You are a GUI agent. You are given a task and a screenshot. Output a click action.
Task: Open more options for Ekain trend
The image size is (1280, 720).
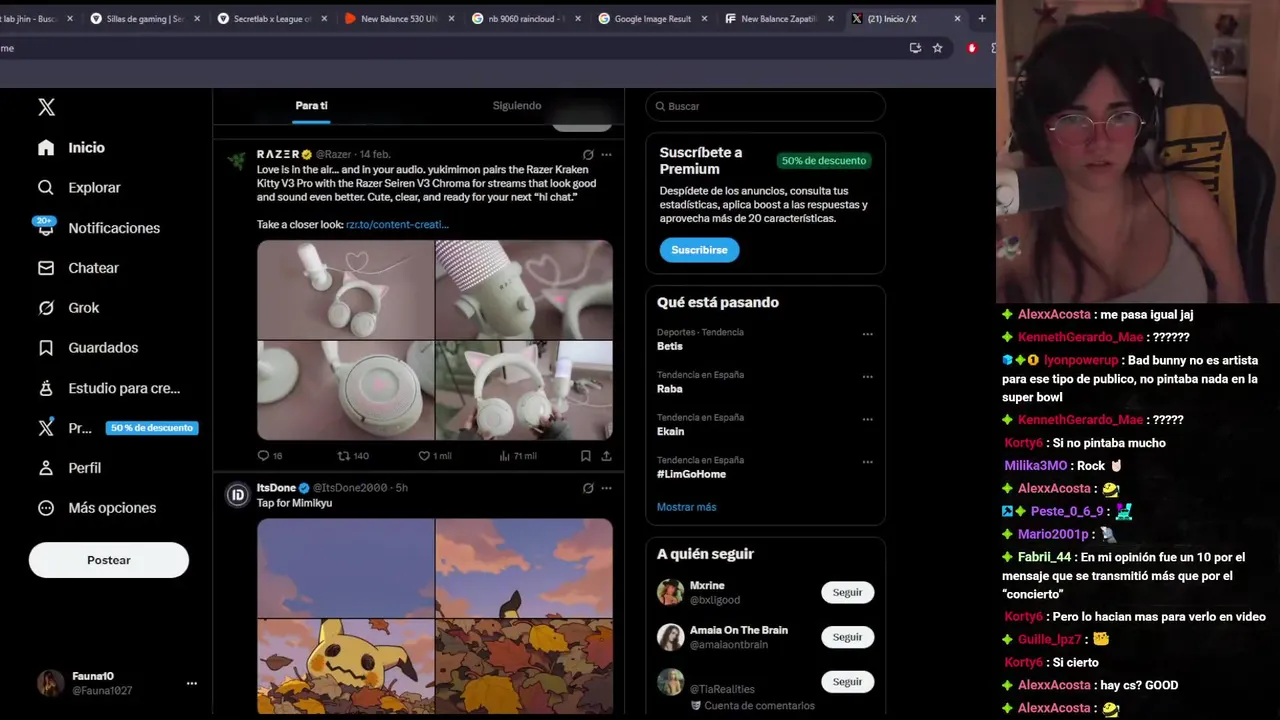click(x=867, y=419)
